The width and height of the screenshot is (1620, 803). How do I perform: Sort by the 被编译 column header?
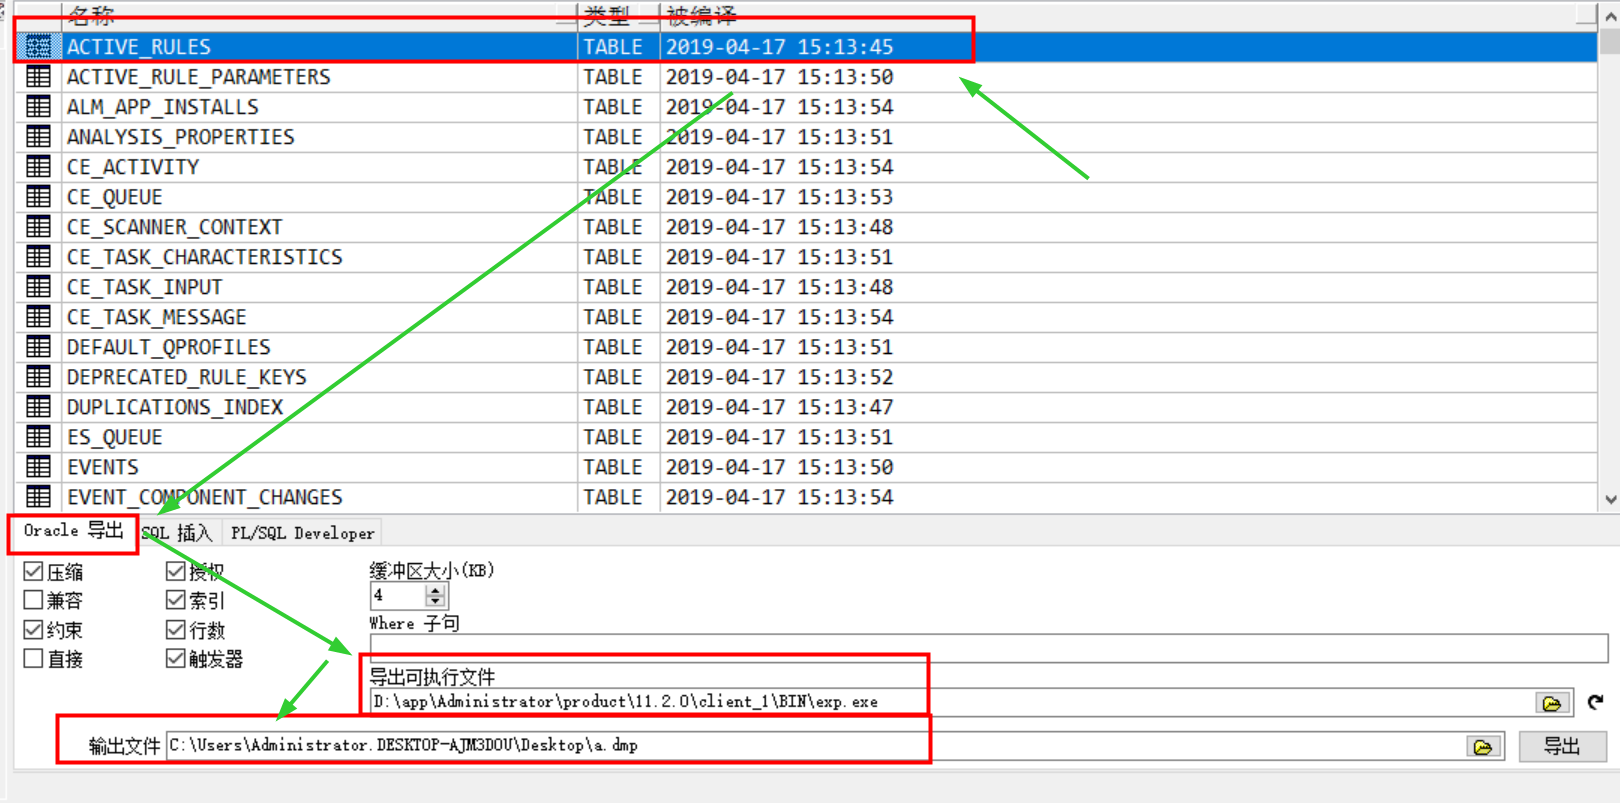(1128, 15)
